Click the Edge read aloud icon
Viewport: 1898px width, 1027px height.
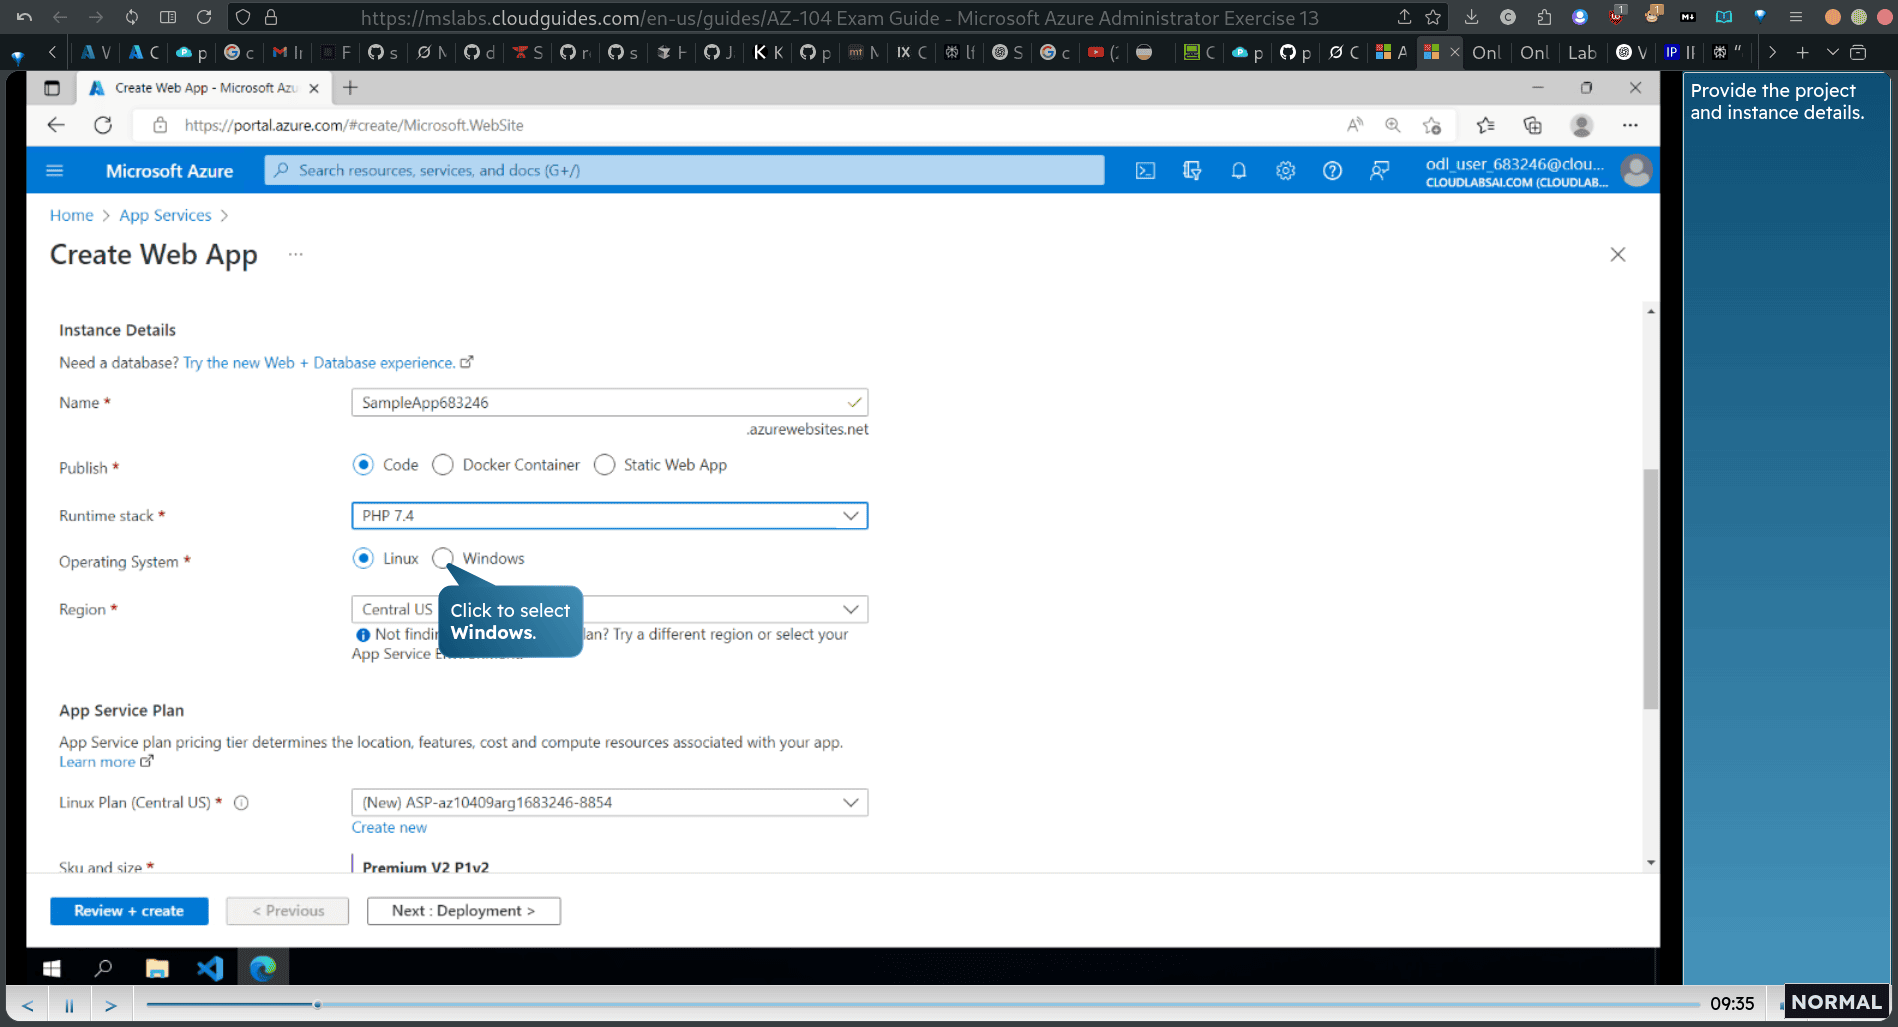pyautogui.click(x=1355, y=125)
